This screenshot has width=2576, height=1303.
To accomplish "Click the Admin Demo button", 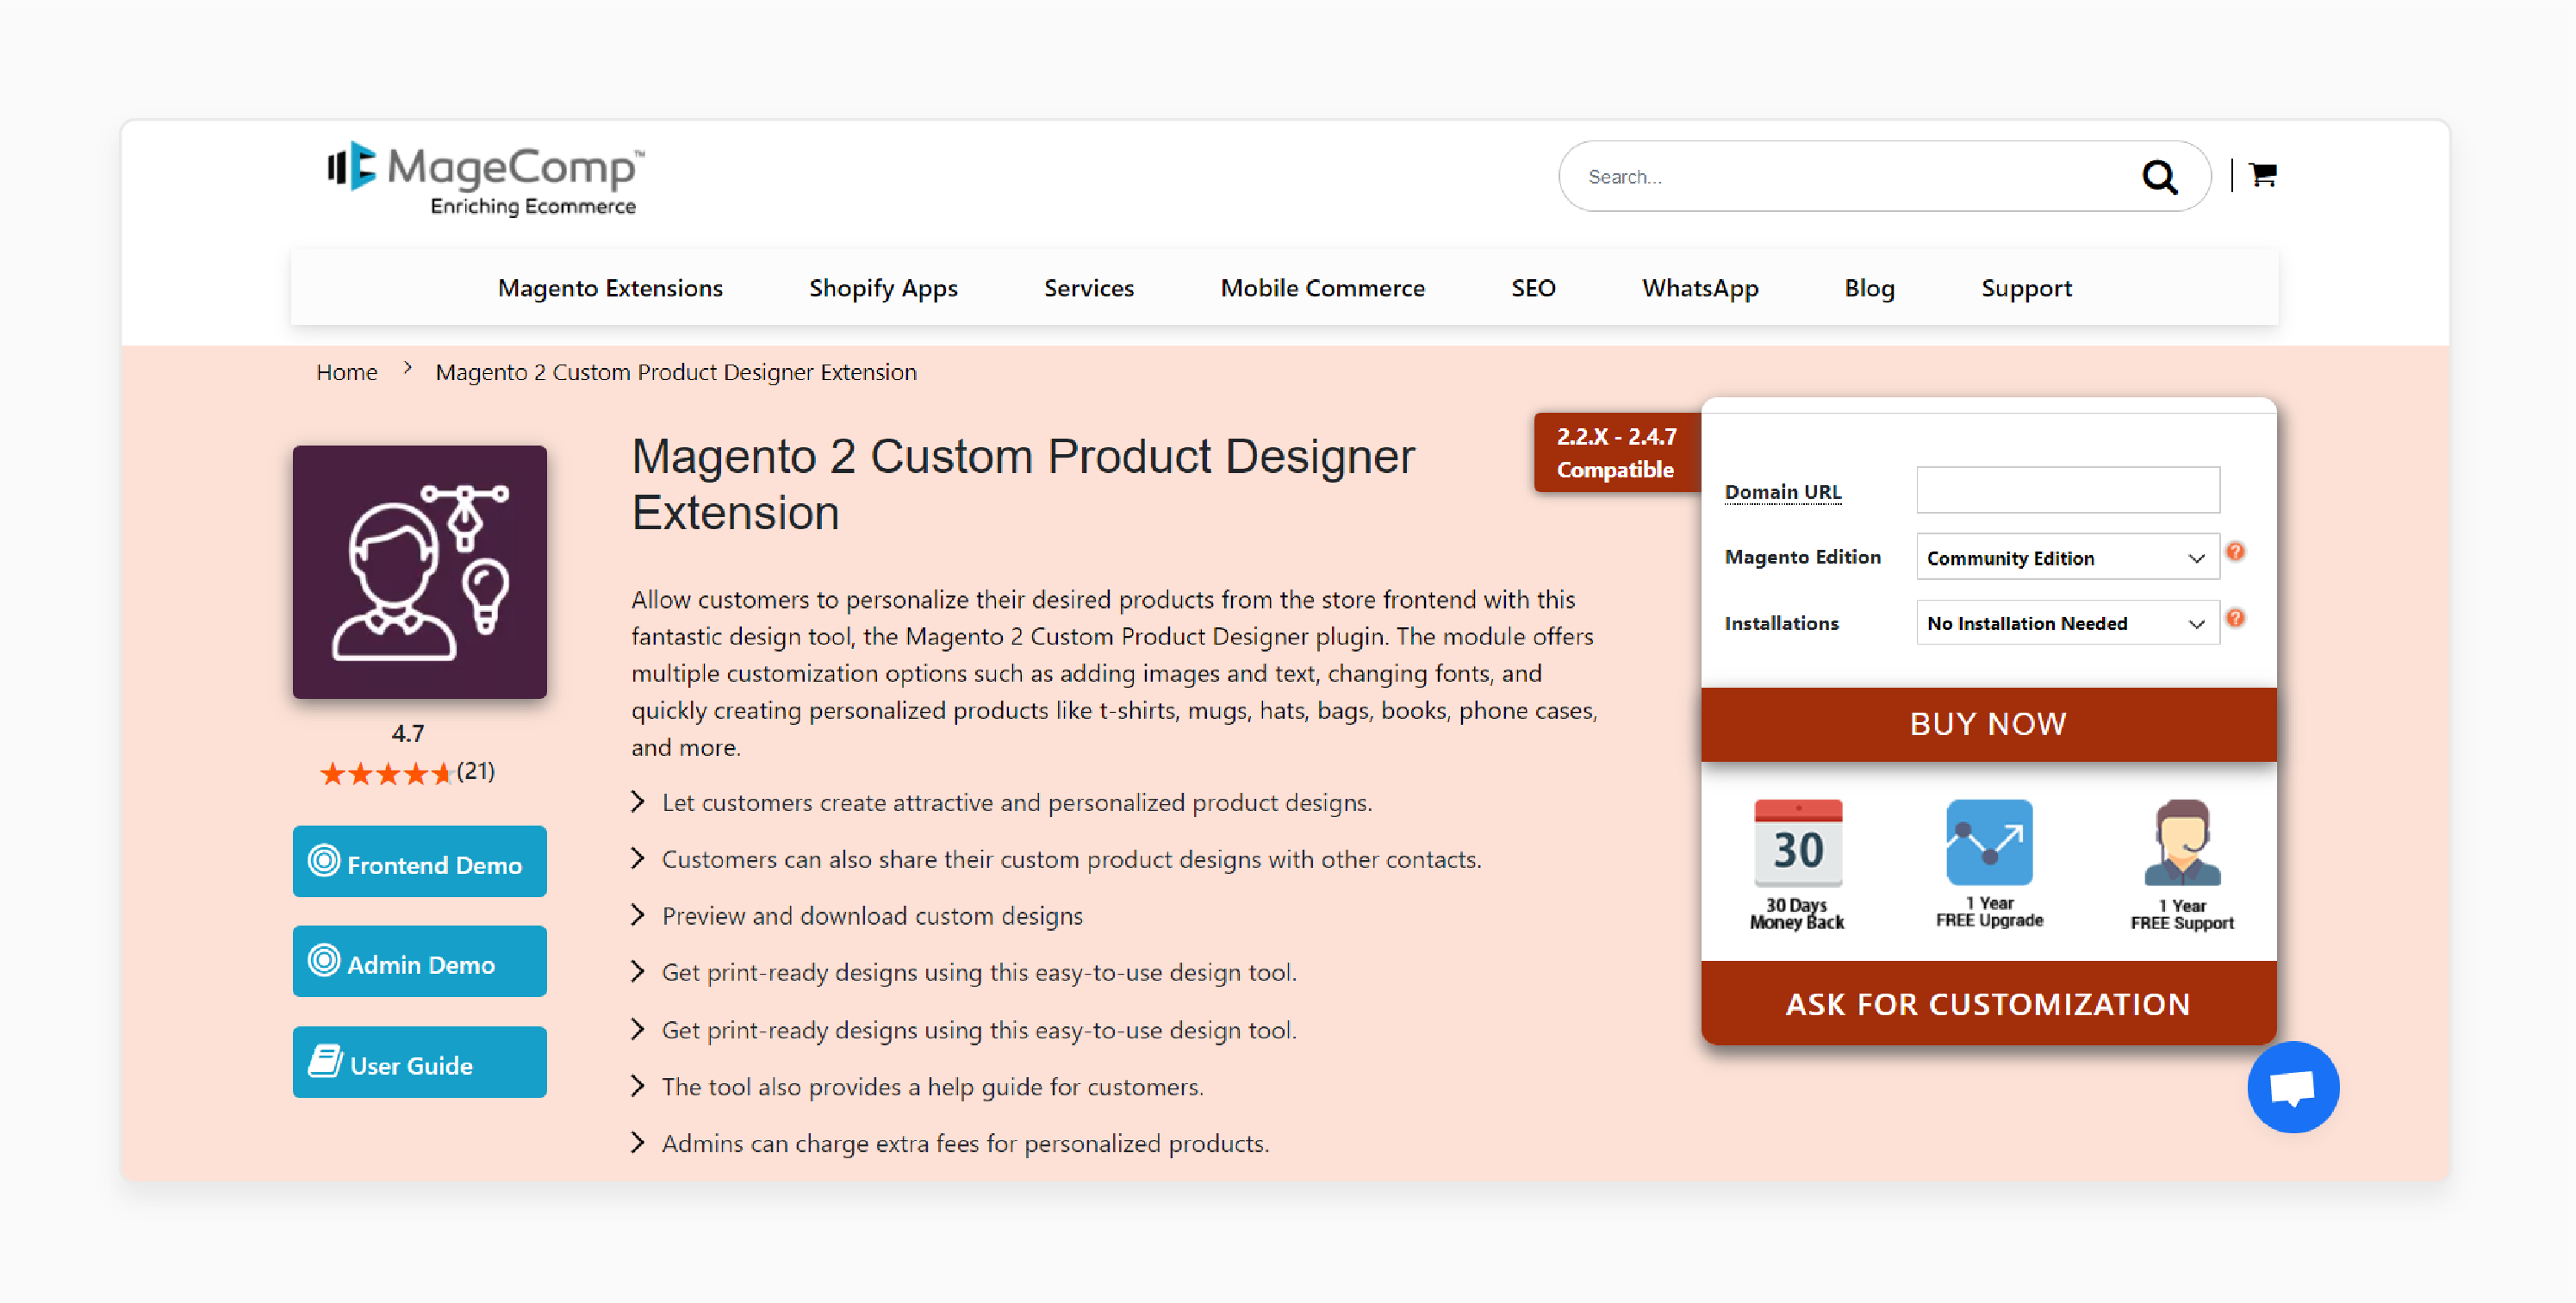I will pos(419,962).
